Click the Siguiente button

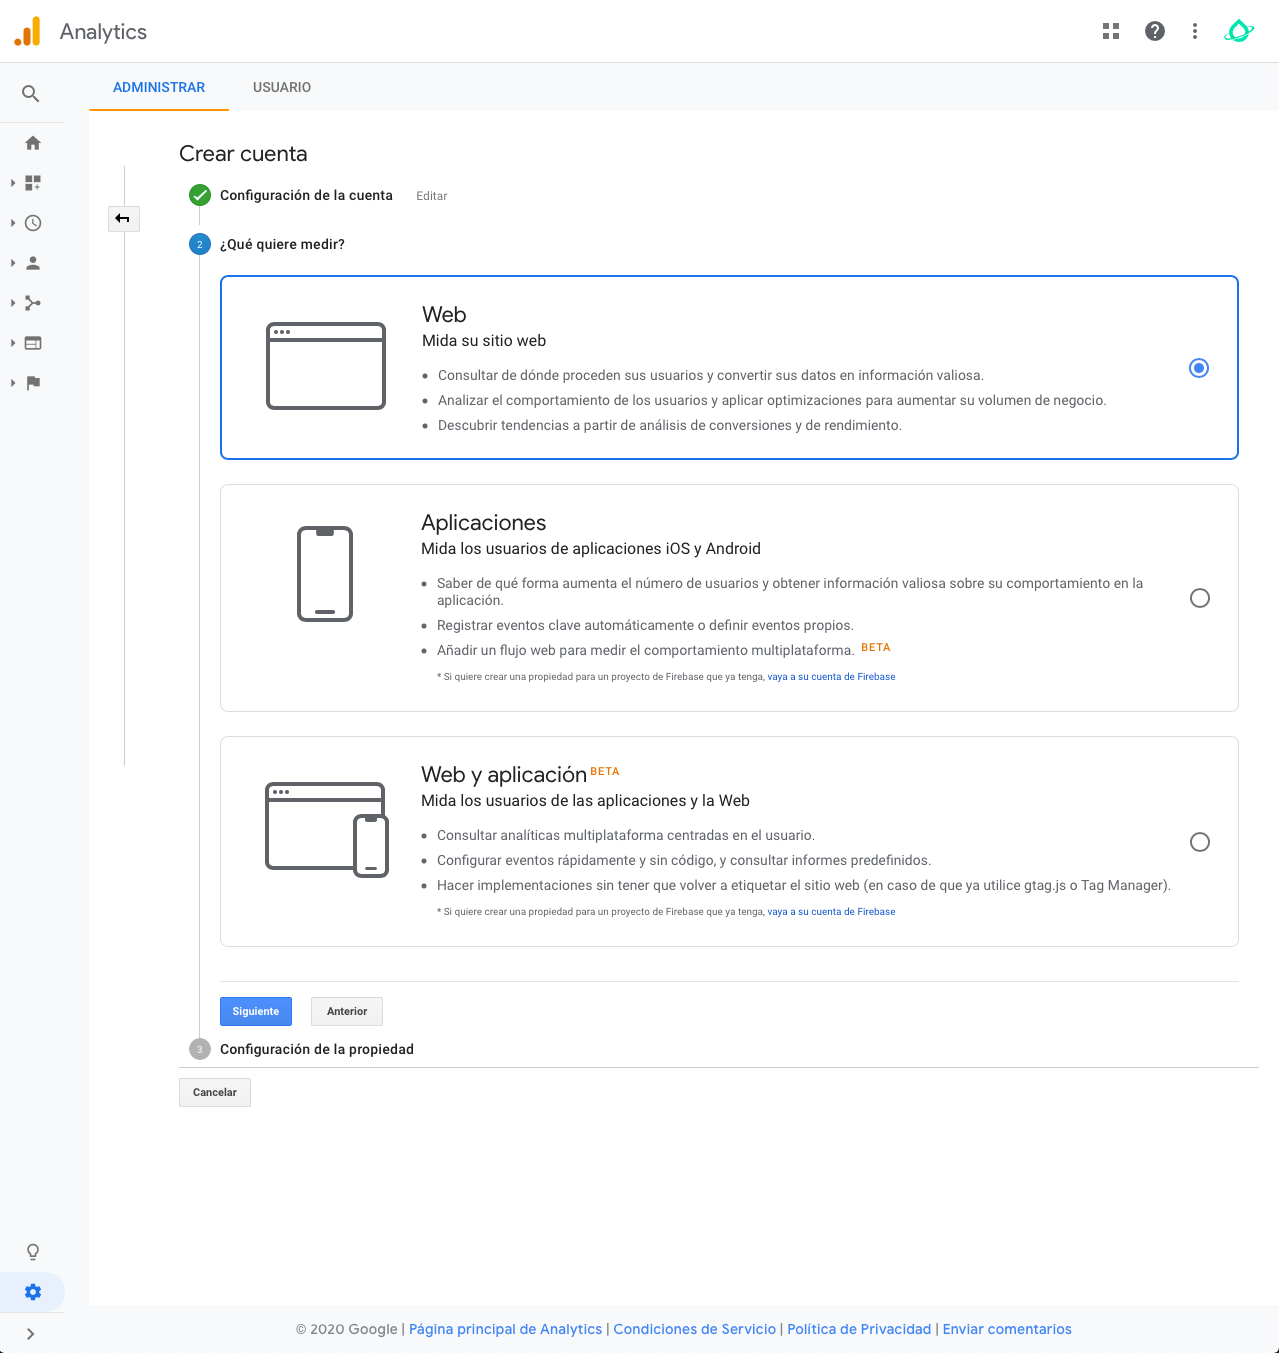(x=256, y=1011)
